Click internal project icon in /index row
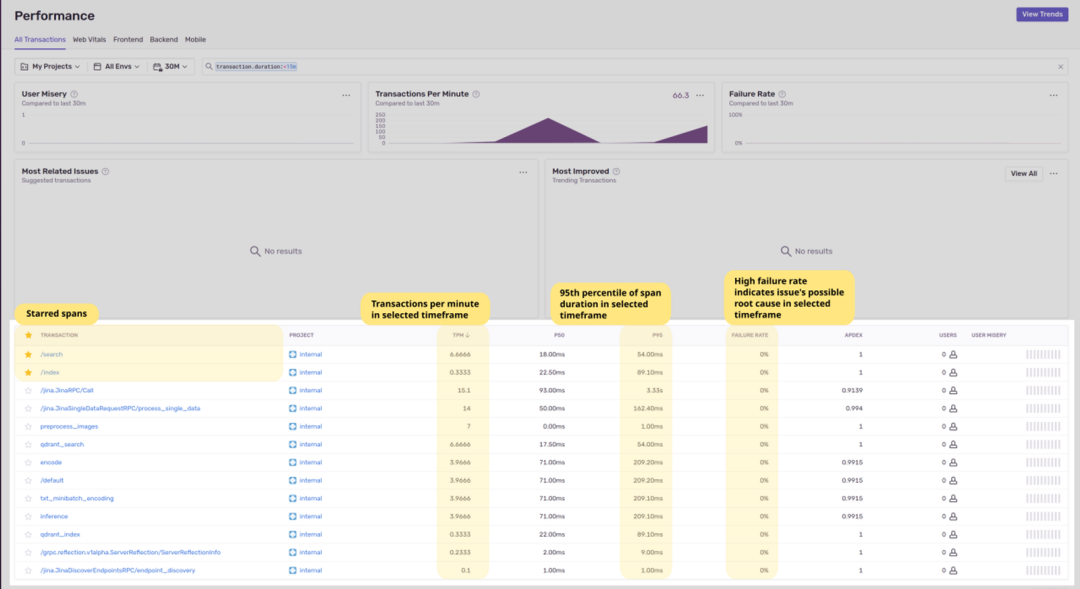The height and width of the screenshot is (589, 1080). 293,372
